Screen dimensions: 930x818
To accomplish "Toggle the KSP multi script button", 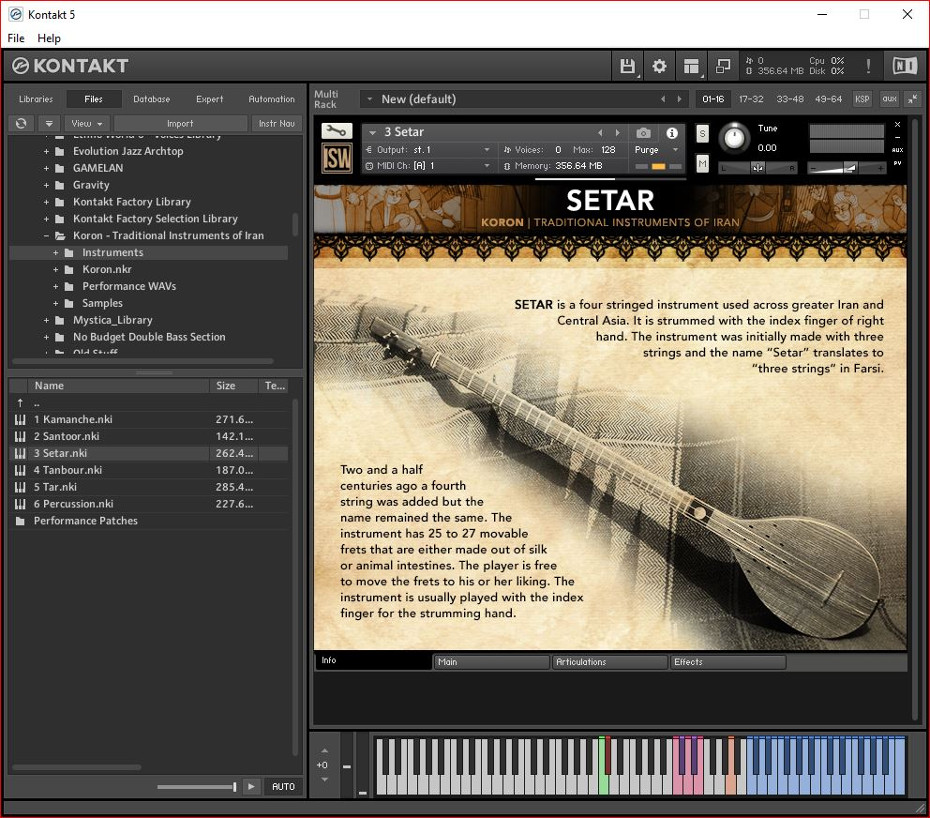I will (862, 99).
